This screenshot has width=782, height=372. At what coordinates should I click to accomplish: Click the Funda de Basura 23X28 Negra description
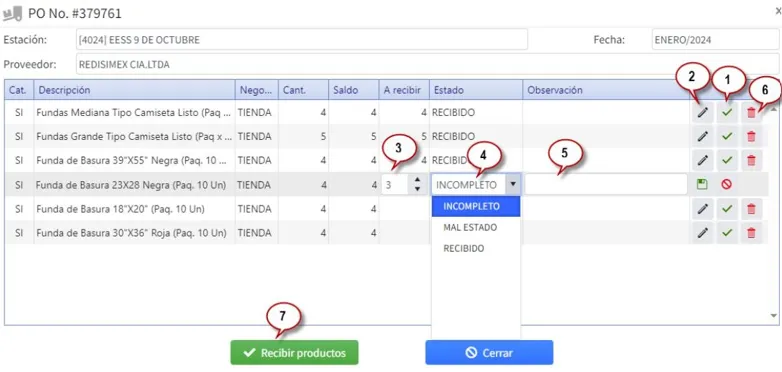pos(135,185)
